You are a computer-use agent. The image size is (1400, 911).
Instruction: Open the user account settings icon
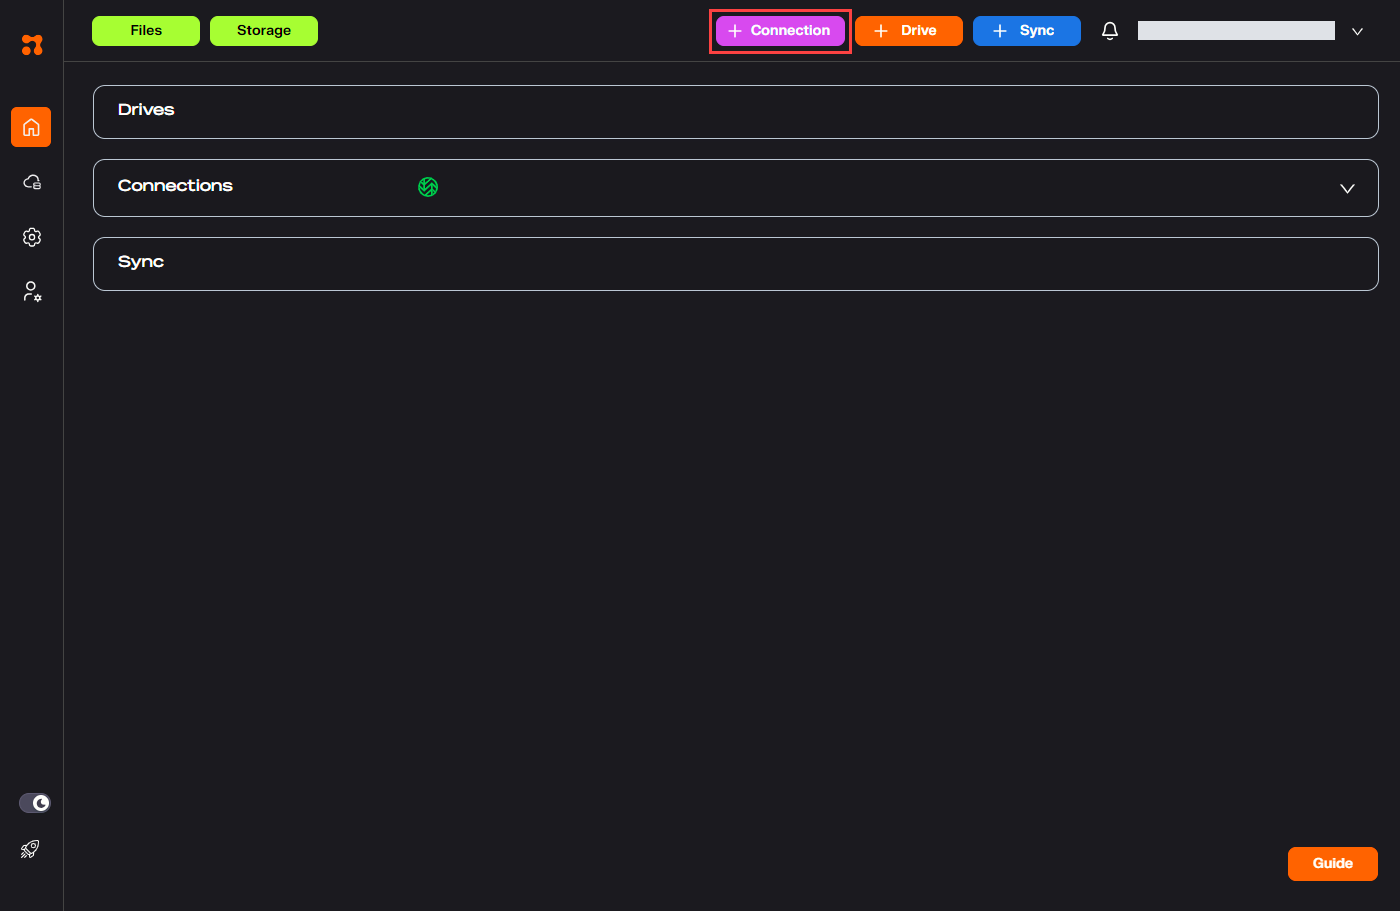point(32,292)
